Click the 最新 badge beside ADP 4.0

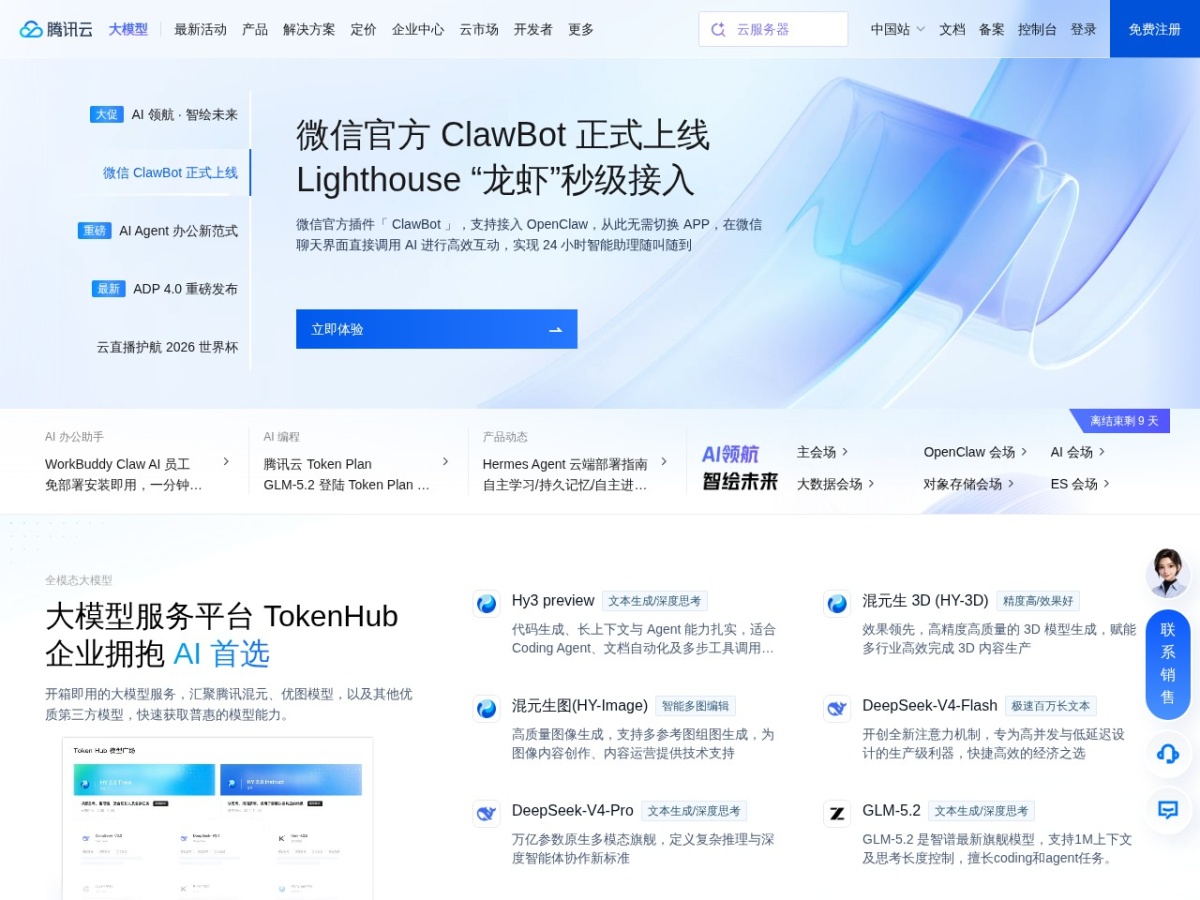point(108,289)
